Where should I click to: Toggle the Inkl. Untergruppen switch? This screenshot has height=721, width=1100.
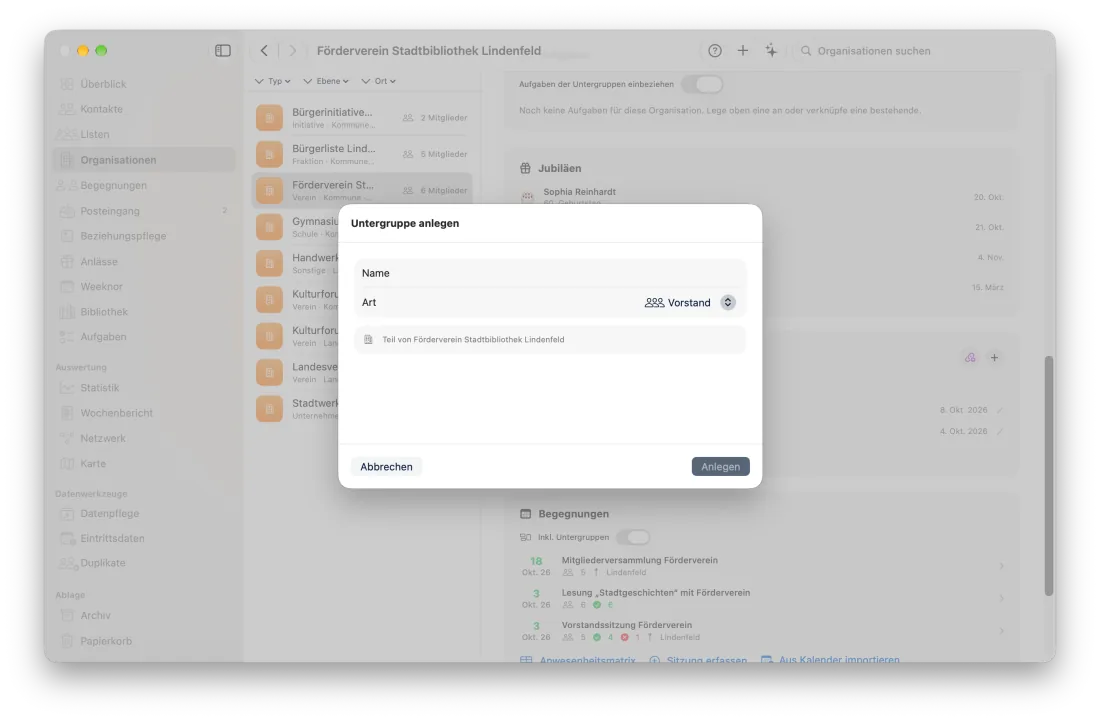pos(633,537)
